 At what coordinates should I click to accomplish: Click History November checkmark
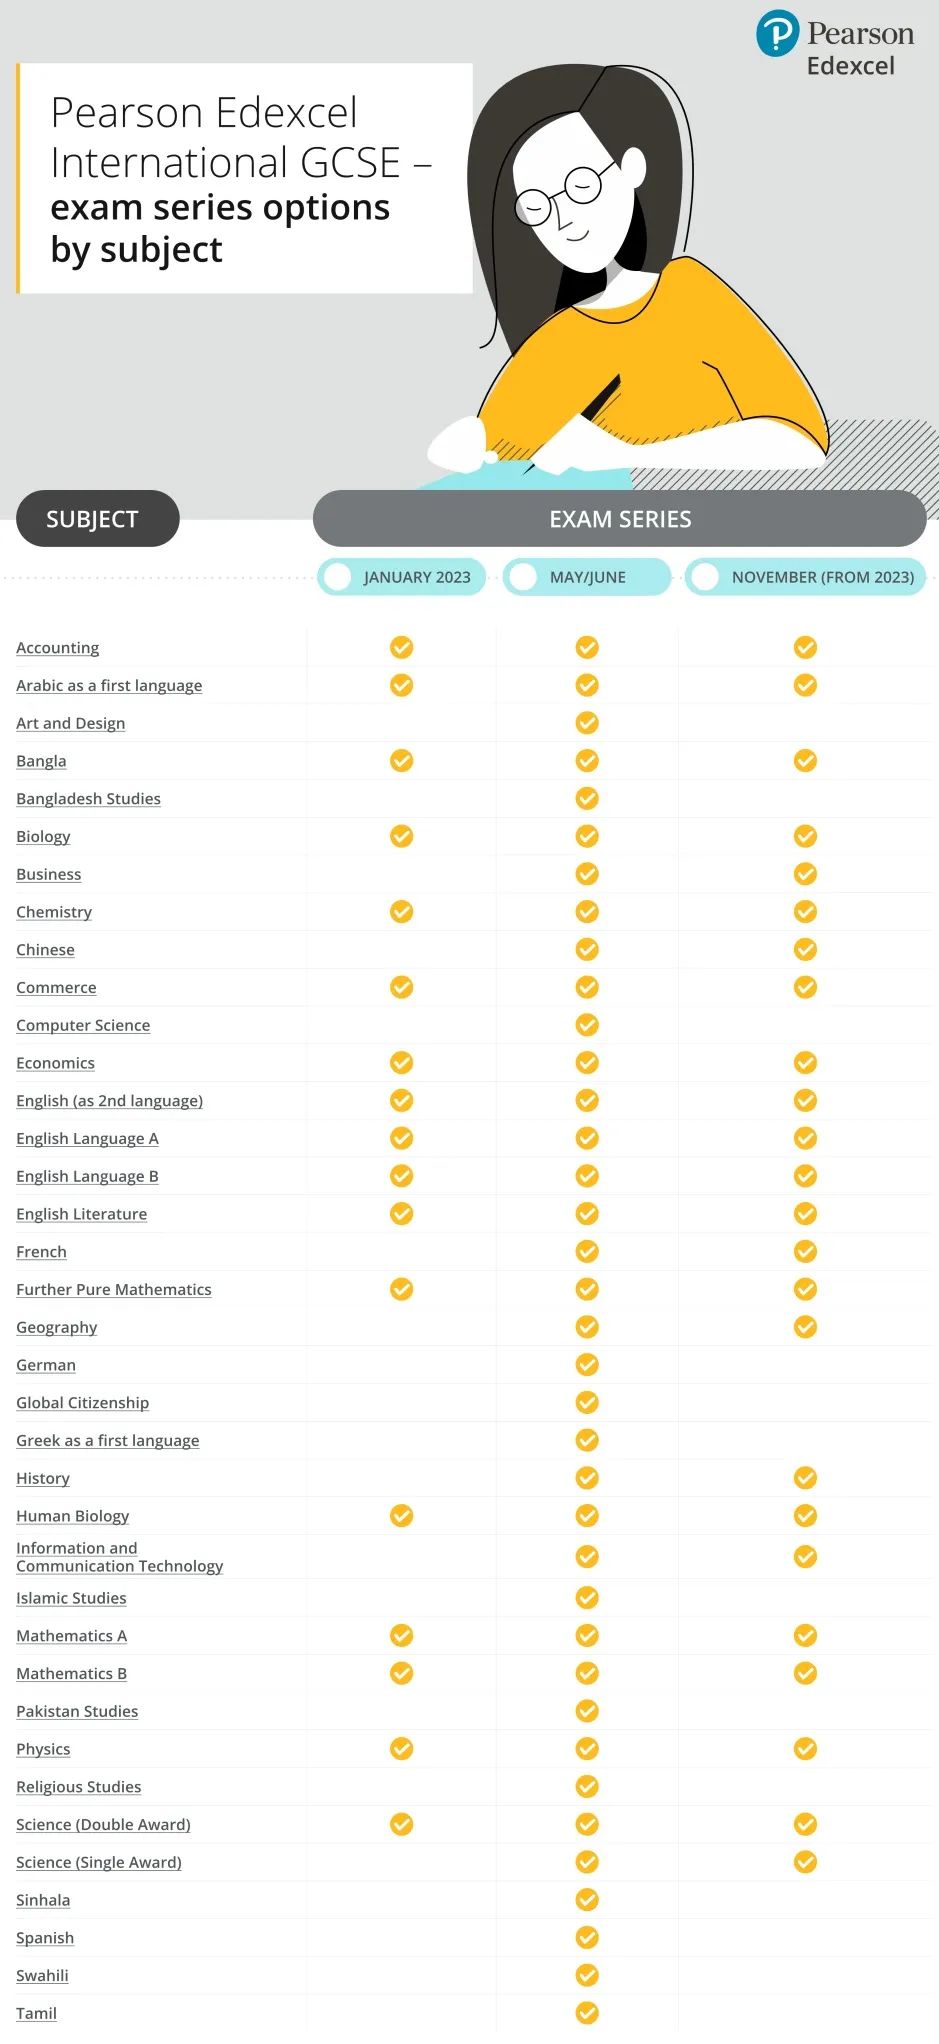tap(805, 1477)
